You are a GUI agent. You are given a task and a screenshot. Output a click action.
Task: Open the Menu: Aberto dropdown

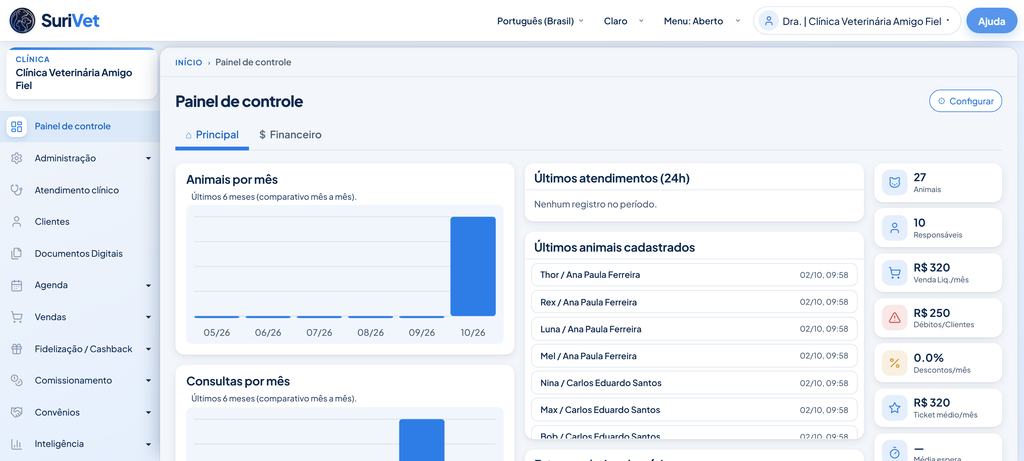(x=702, y=21)
